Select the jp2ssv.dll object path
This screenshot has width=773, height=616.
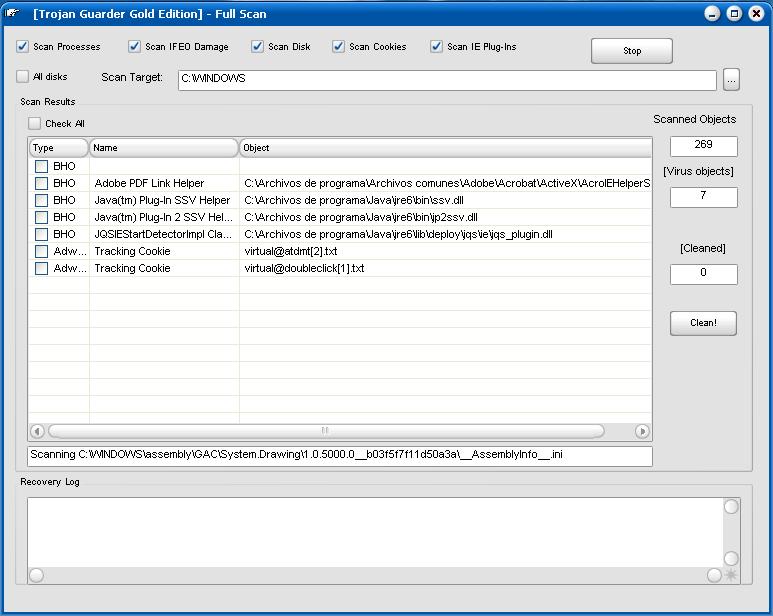[x=361, y=217]
